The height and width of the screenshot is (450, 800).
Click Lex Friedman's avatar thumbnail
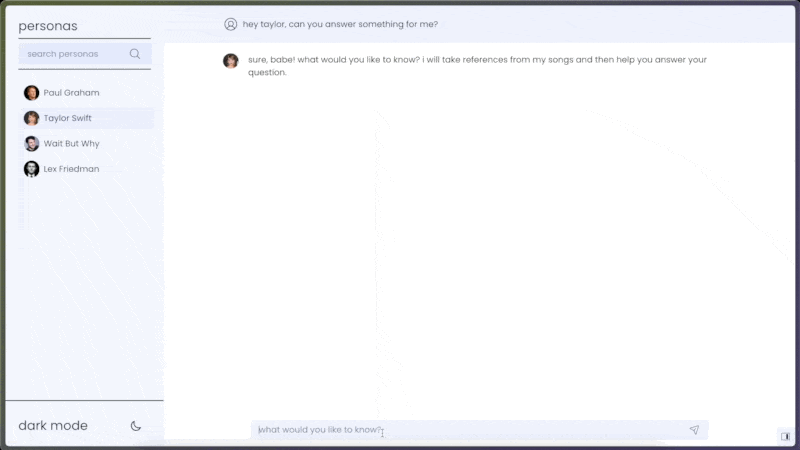pos(31,169)
